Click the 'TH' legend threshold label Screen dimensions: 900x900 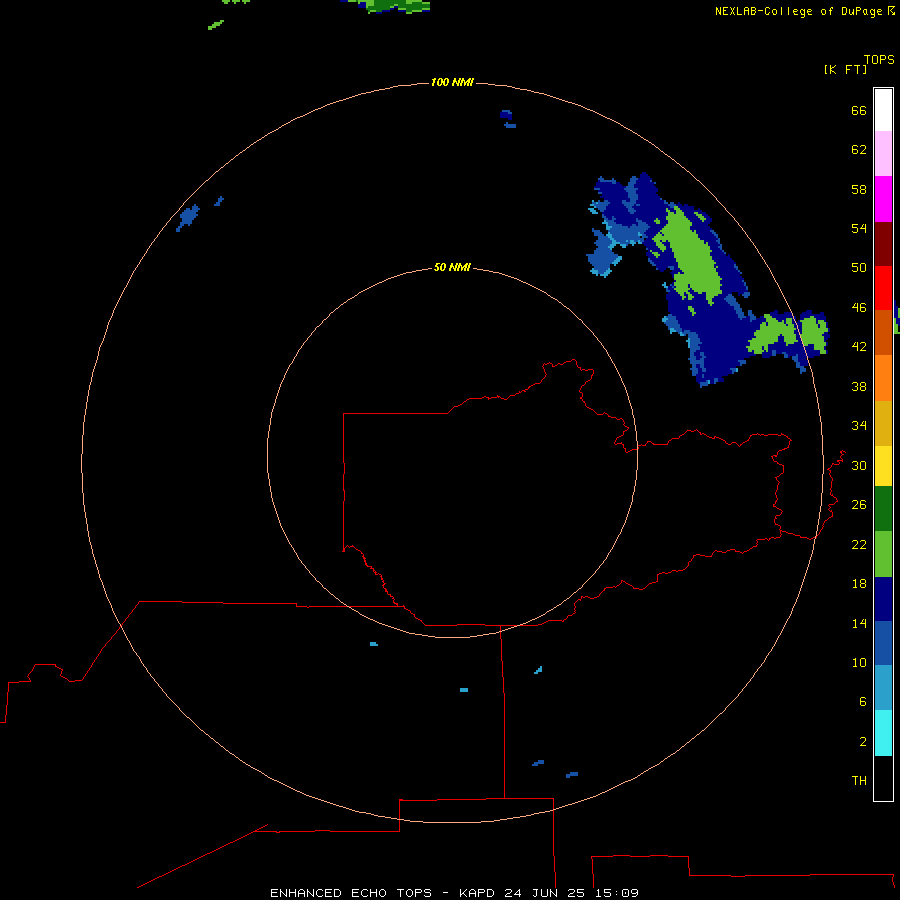pos(859,780)
